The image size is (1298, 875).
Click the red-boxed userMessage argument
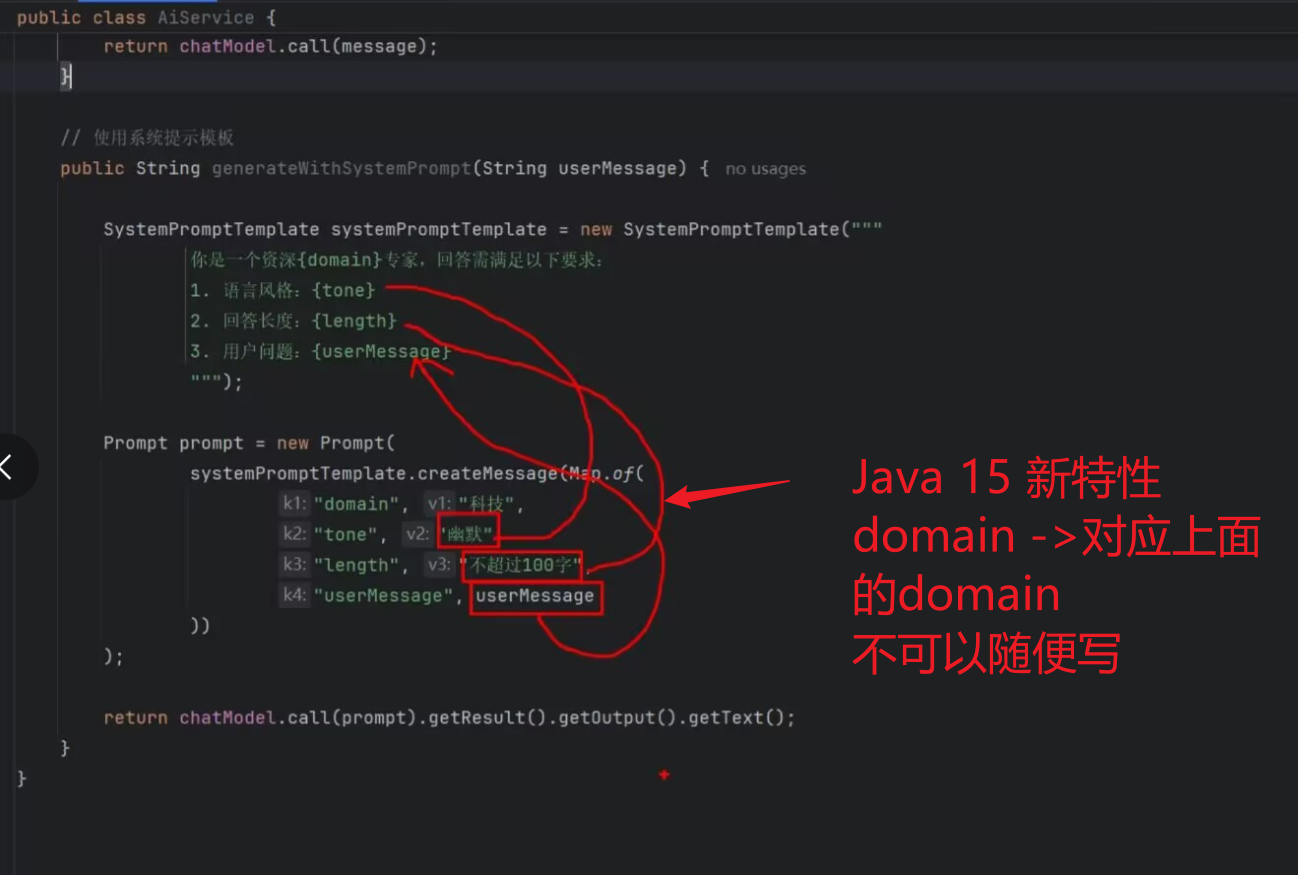[535, 597]
